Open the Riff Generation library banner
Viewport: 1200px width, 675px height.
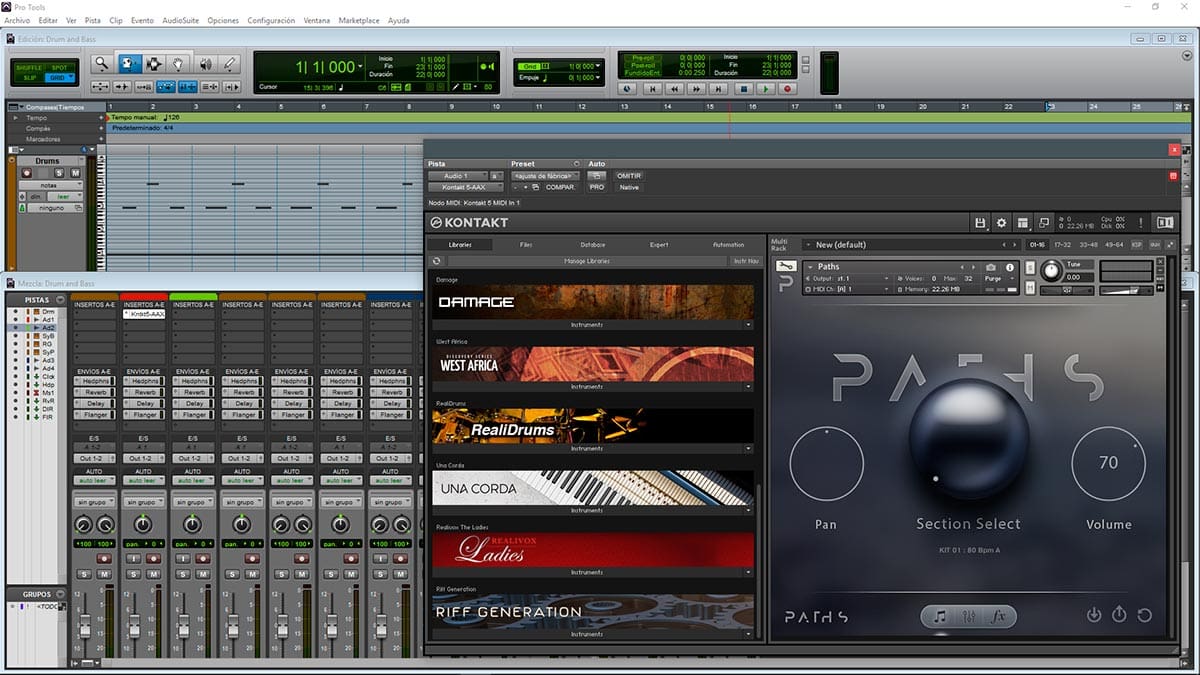[593, 612]
